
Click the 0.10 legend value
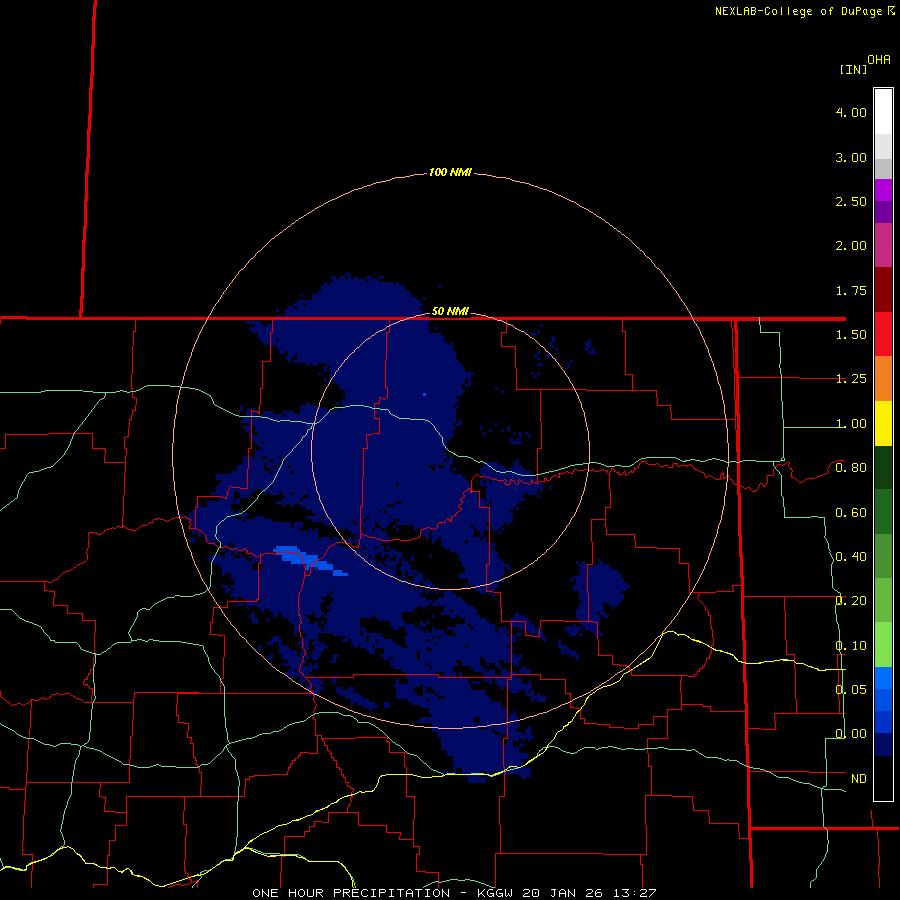point(851,646)
